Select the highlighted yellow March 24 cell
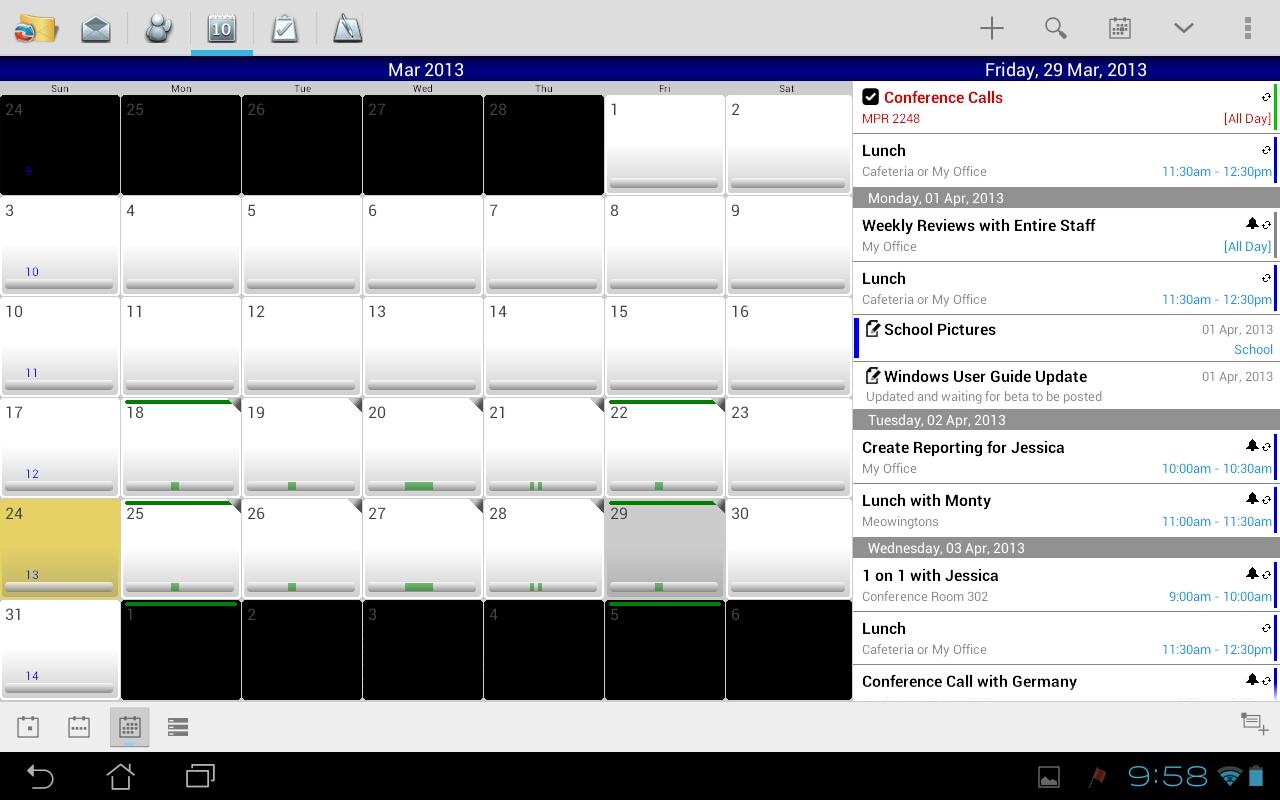The image size is (1280, 800). point(60,548)
